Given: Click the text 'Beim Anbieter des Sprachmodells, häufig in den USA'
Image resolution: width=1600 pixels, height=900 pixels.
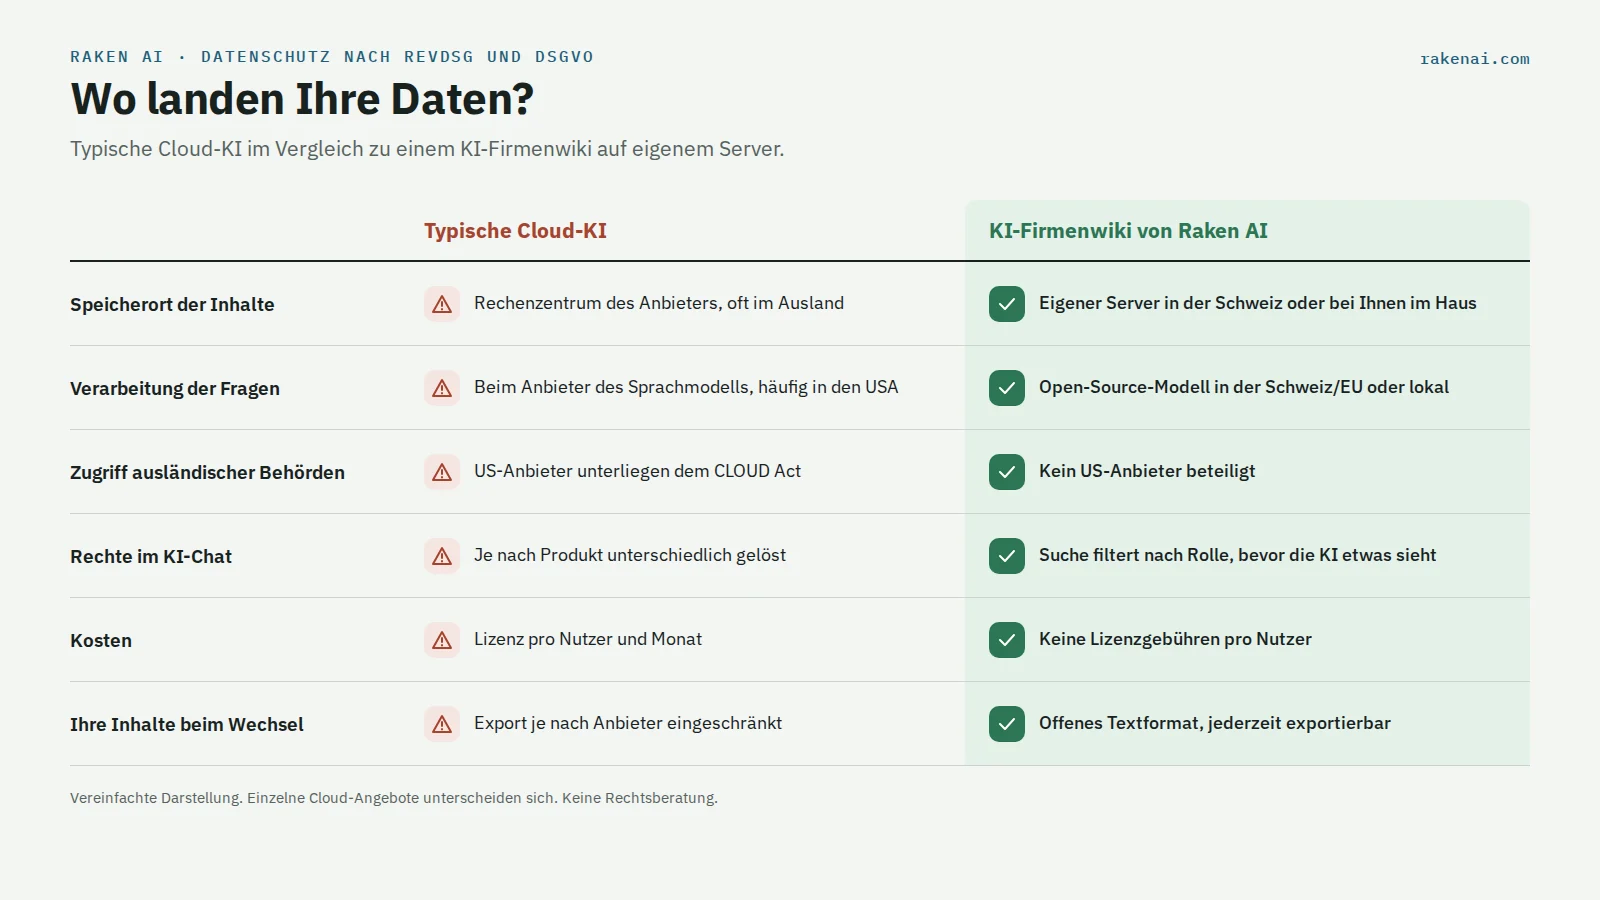Looking at the screenshot, I should point(686,387).
